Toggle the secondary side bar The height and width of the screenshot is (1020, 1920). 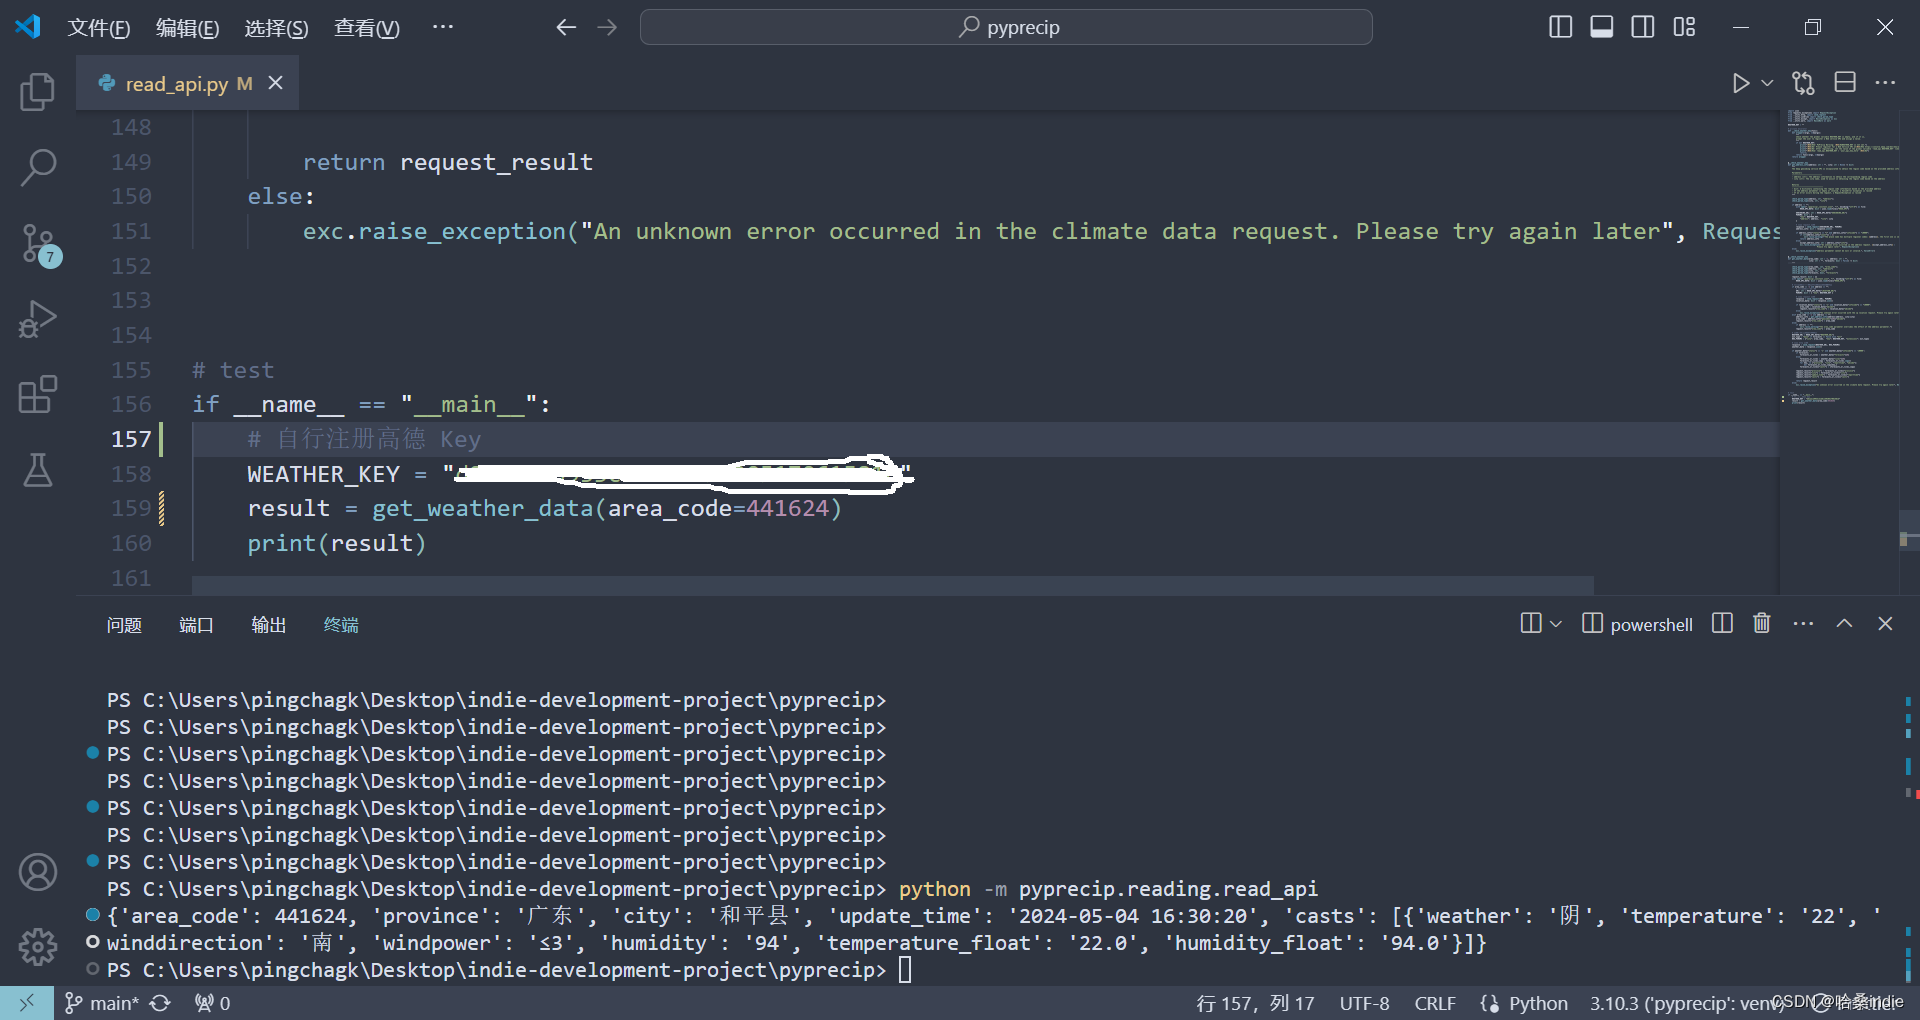1642,27
